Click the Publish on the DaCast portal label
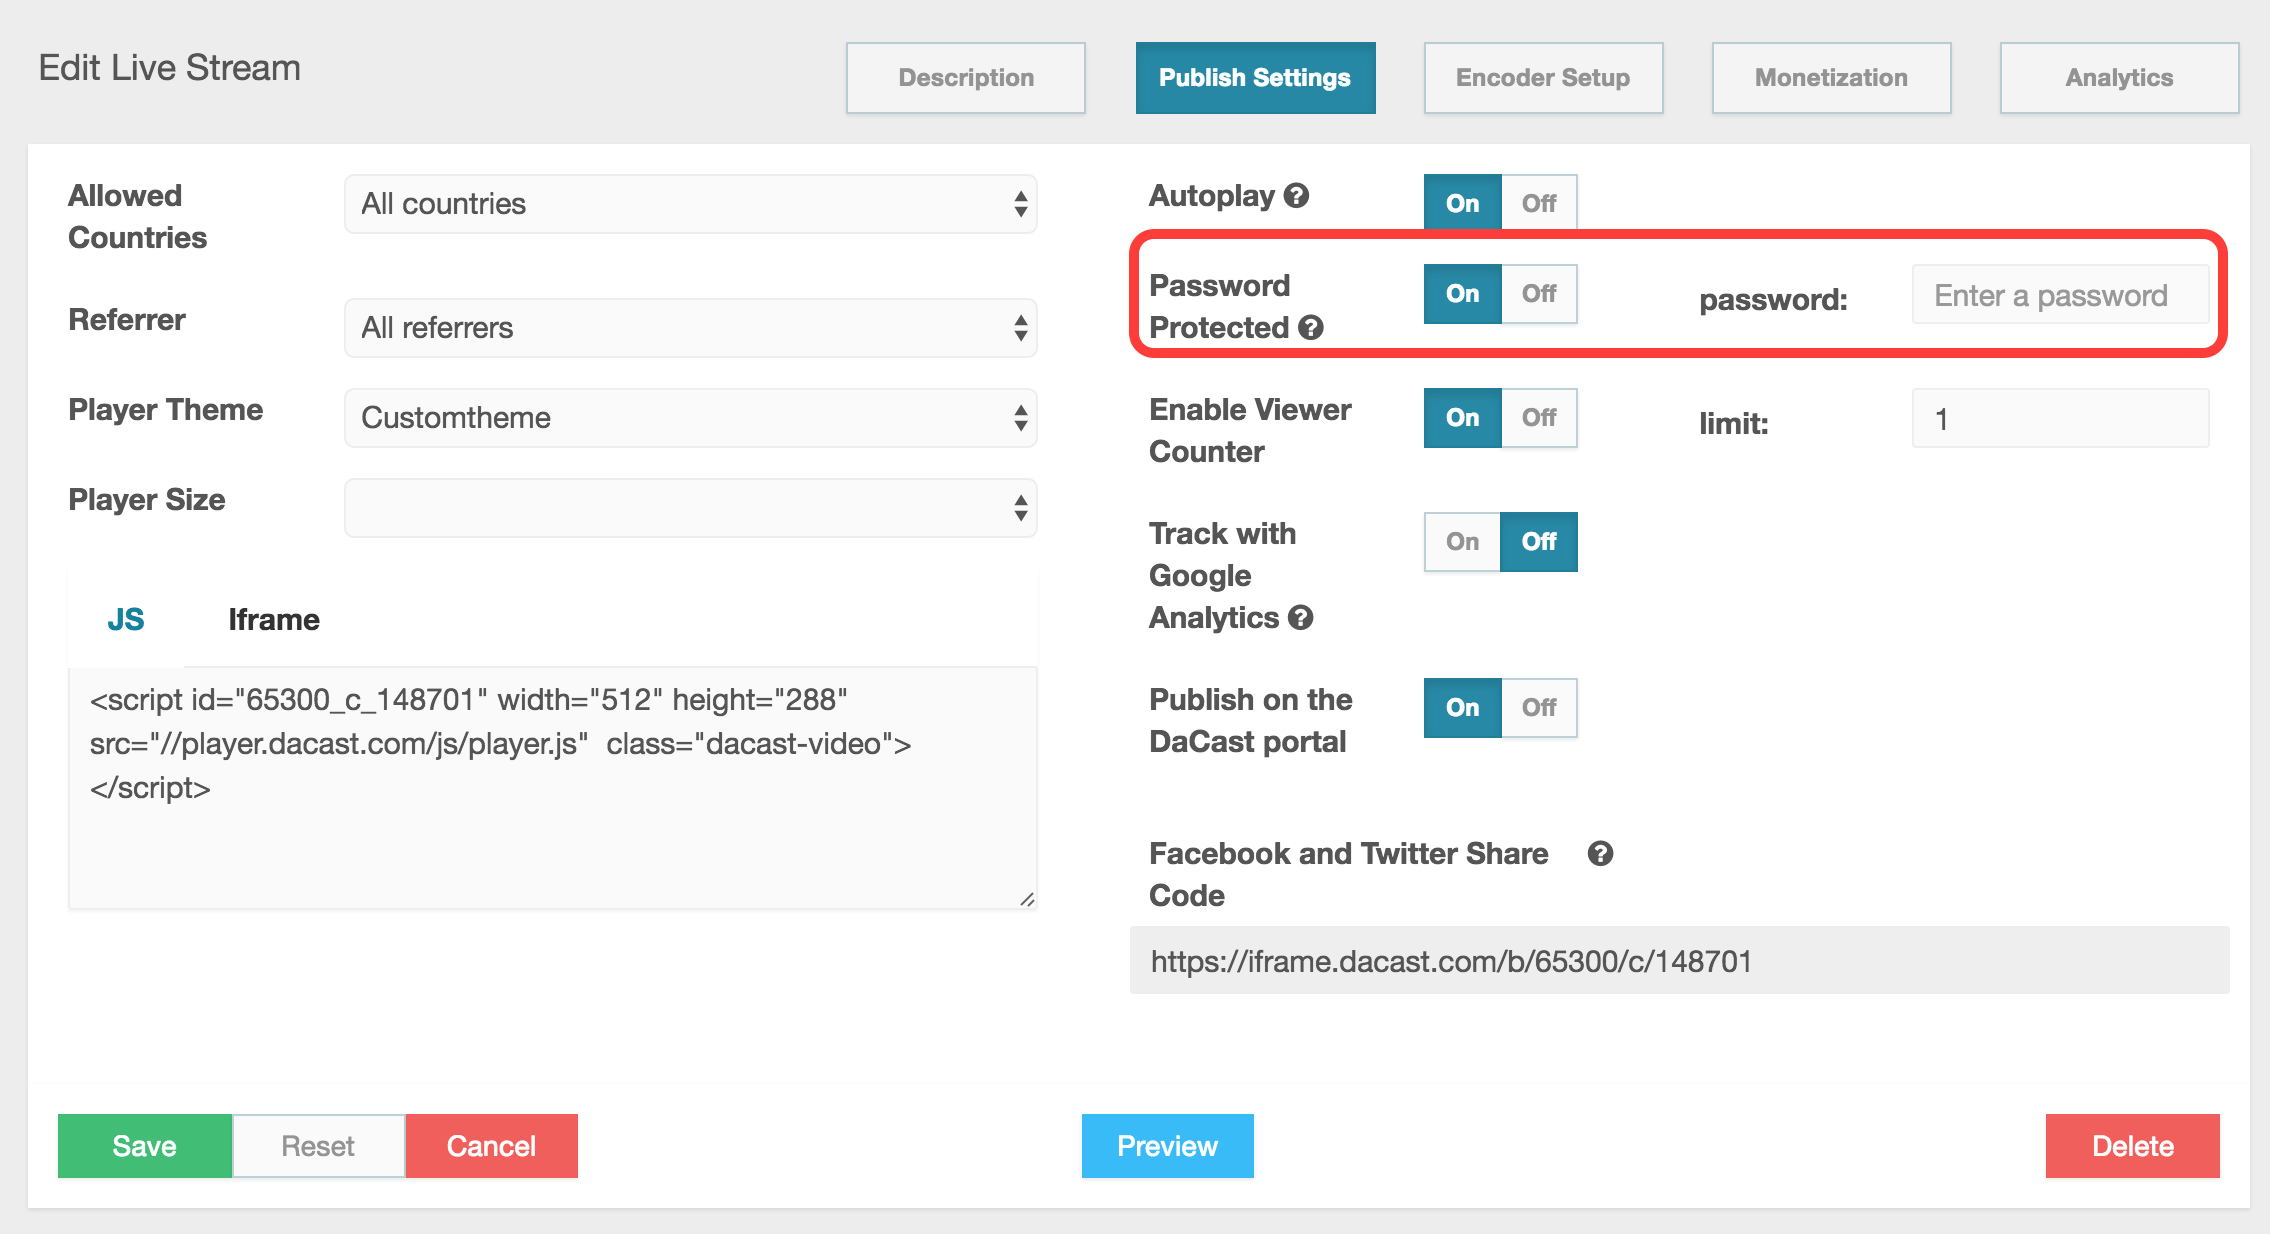2270x1234 pixels. click(1250, 721)
